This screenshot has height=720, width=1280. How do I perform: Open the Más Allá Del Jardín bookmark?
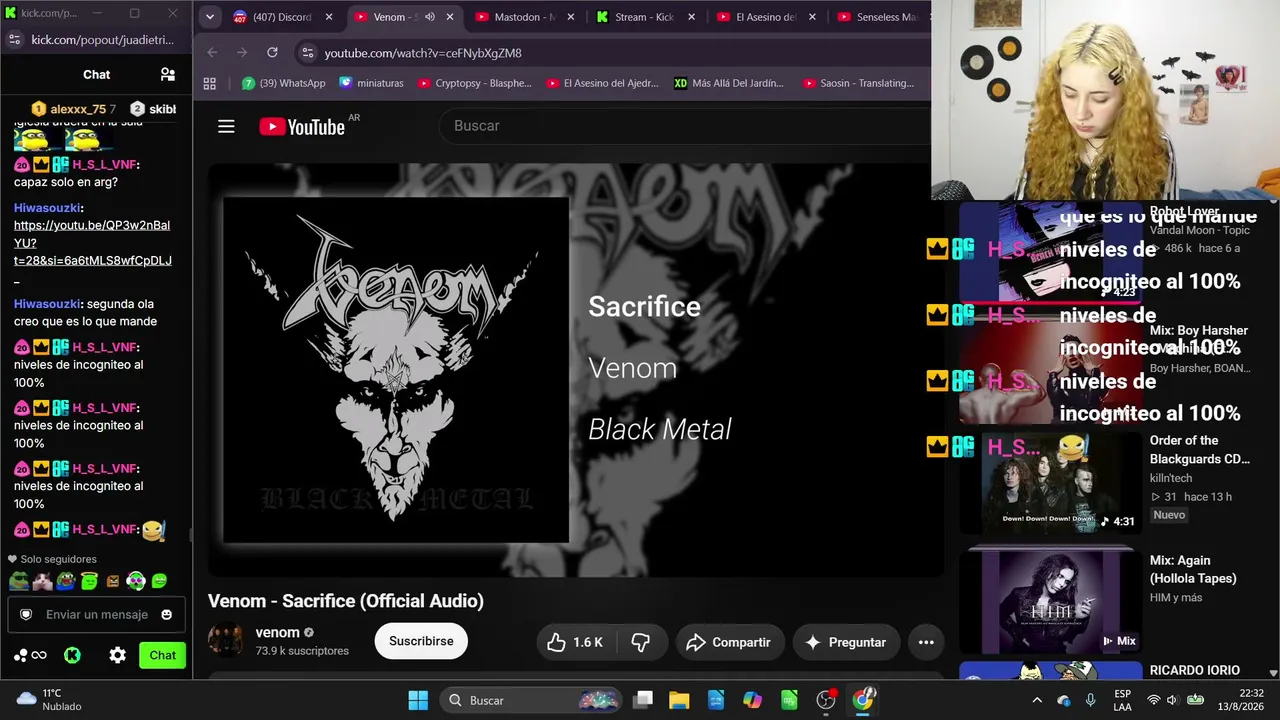pos(729,83)
